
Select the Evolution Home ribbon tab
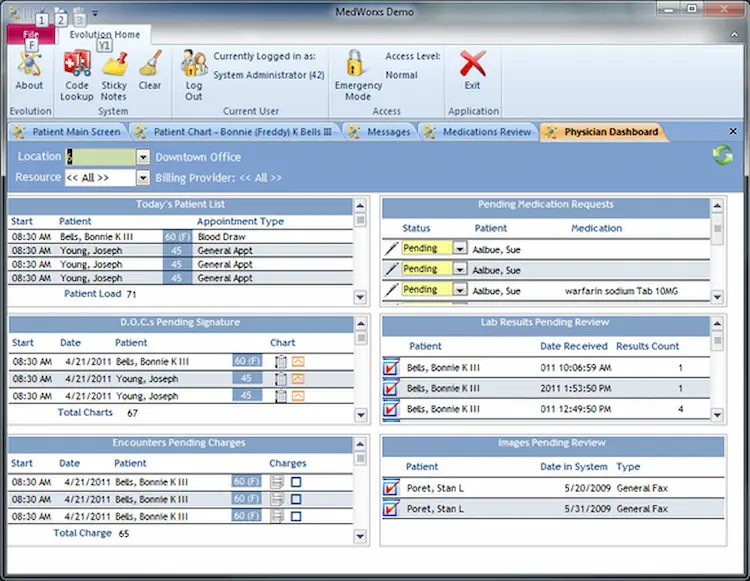[104, 34]
